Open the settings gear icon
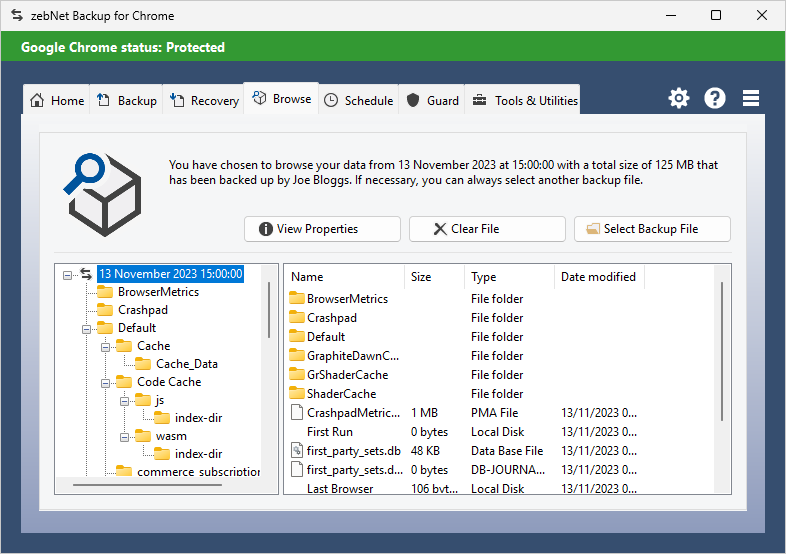 (679, 98)
